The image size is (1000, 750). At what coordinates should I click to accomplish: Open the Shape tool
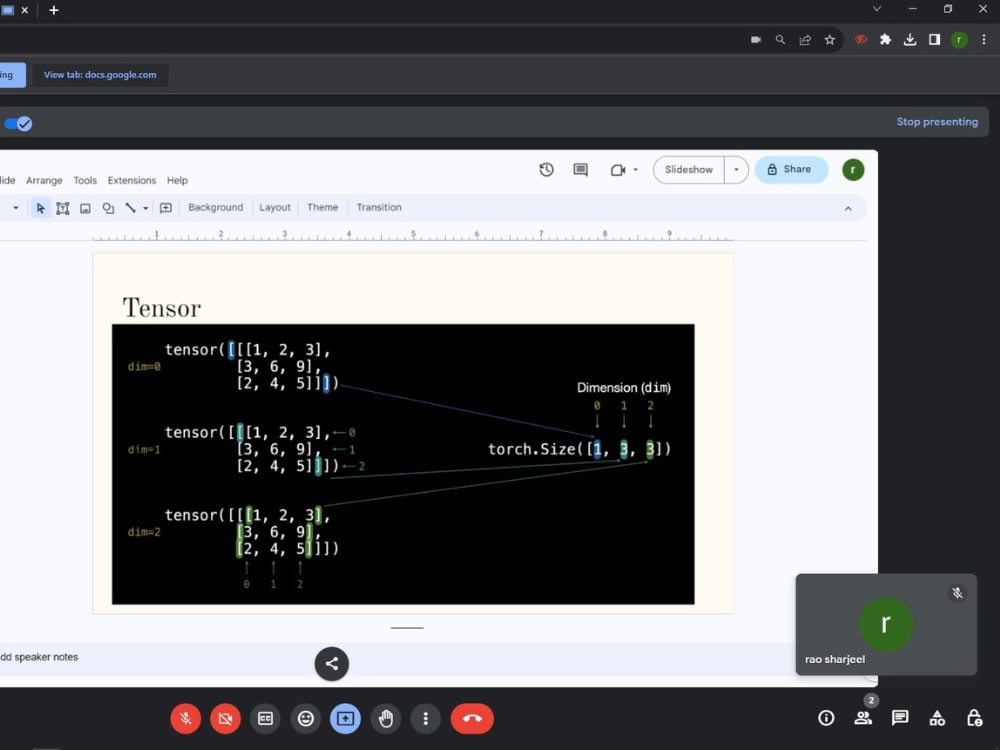(108, 208)
